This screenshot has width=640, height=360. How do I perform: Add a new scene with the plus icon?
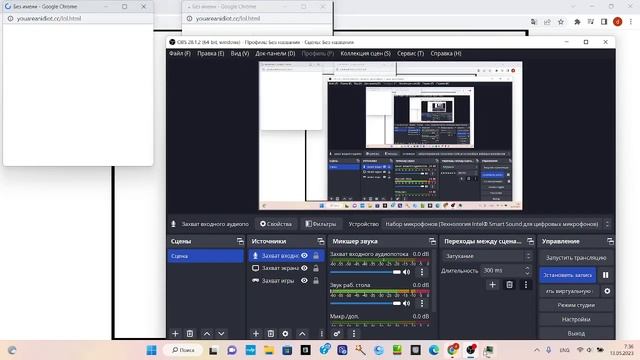tap(175, 333)
